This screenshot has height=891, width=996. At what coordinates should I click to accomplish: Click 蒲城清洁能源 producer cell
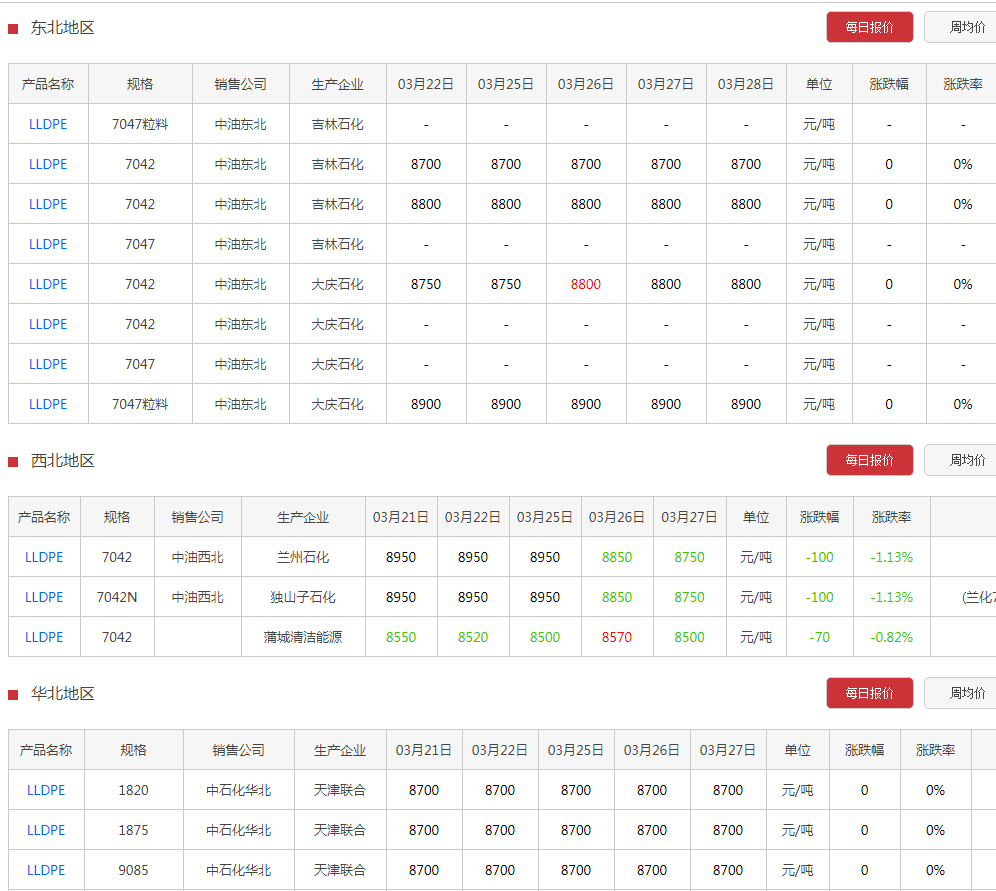(303, 638)
